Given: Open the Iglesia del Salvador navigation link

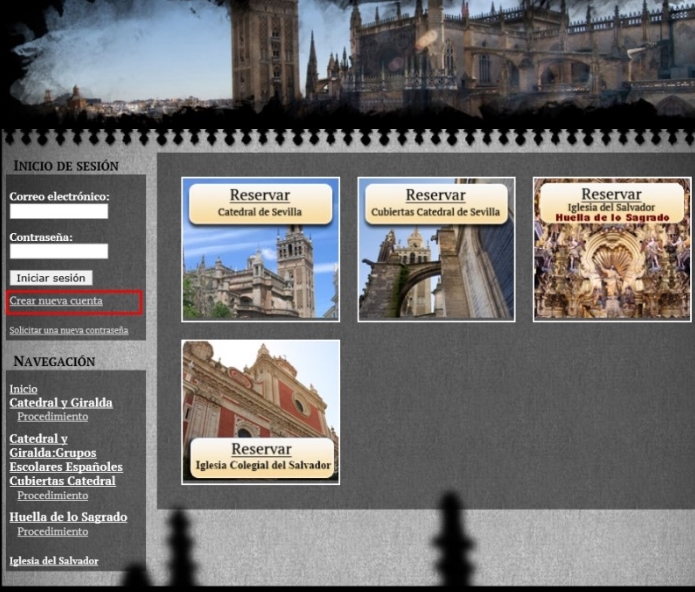Looking at the screenshot, I should (54, 561).
